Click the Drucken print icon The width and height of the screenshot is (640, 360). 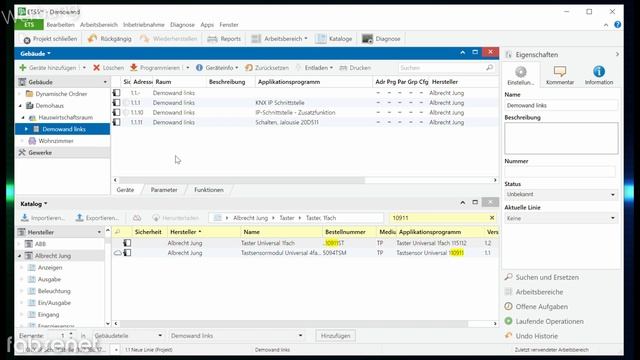pos(343,68)
